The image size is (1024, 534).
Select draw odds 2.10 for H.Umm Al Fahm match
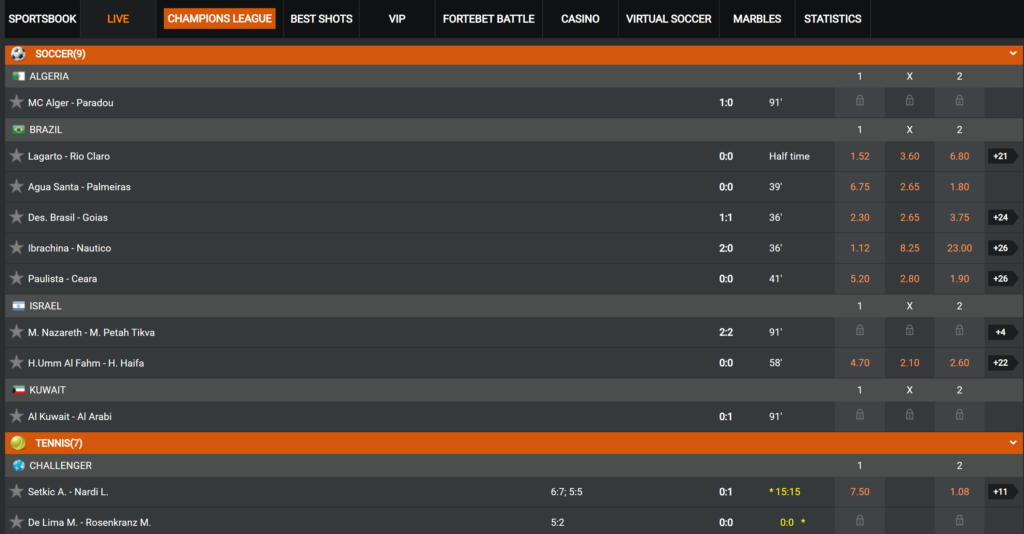[x=909, y=363]
